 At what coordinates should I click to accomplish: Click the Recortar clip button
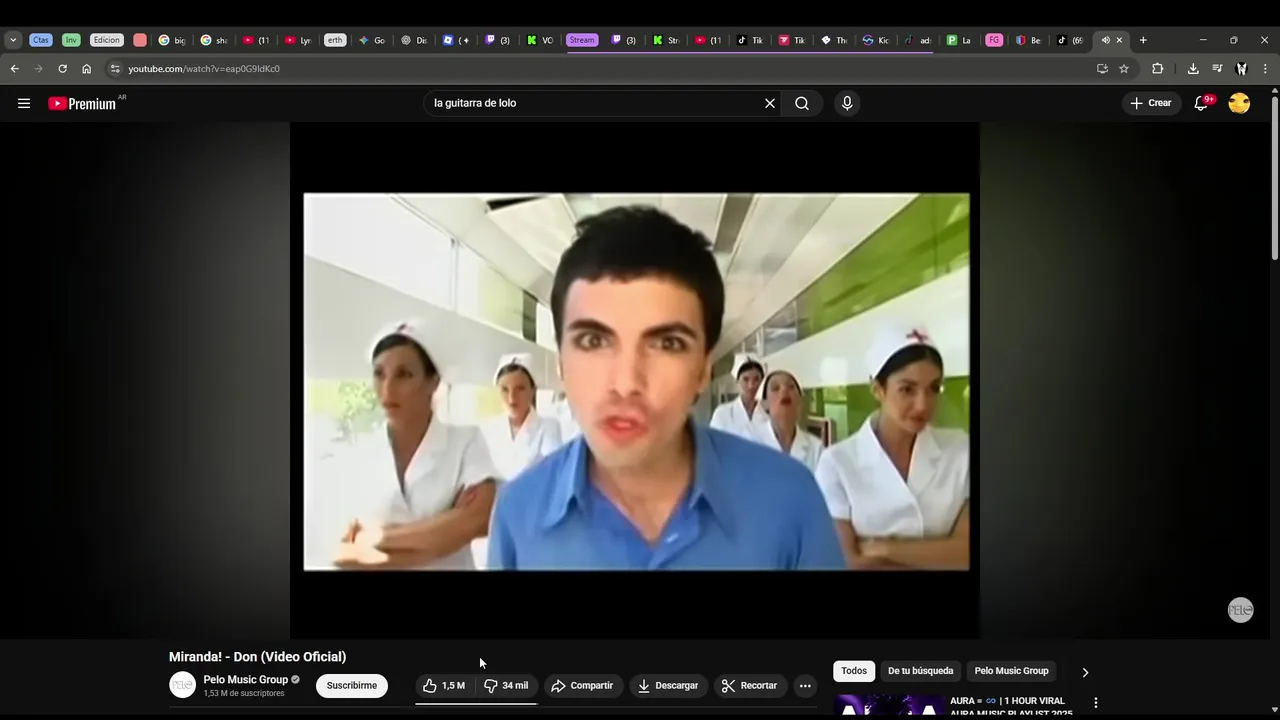coord(750,685)
